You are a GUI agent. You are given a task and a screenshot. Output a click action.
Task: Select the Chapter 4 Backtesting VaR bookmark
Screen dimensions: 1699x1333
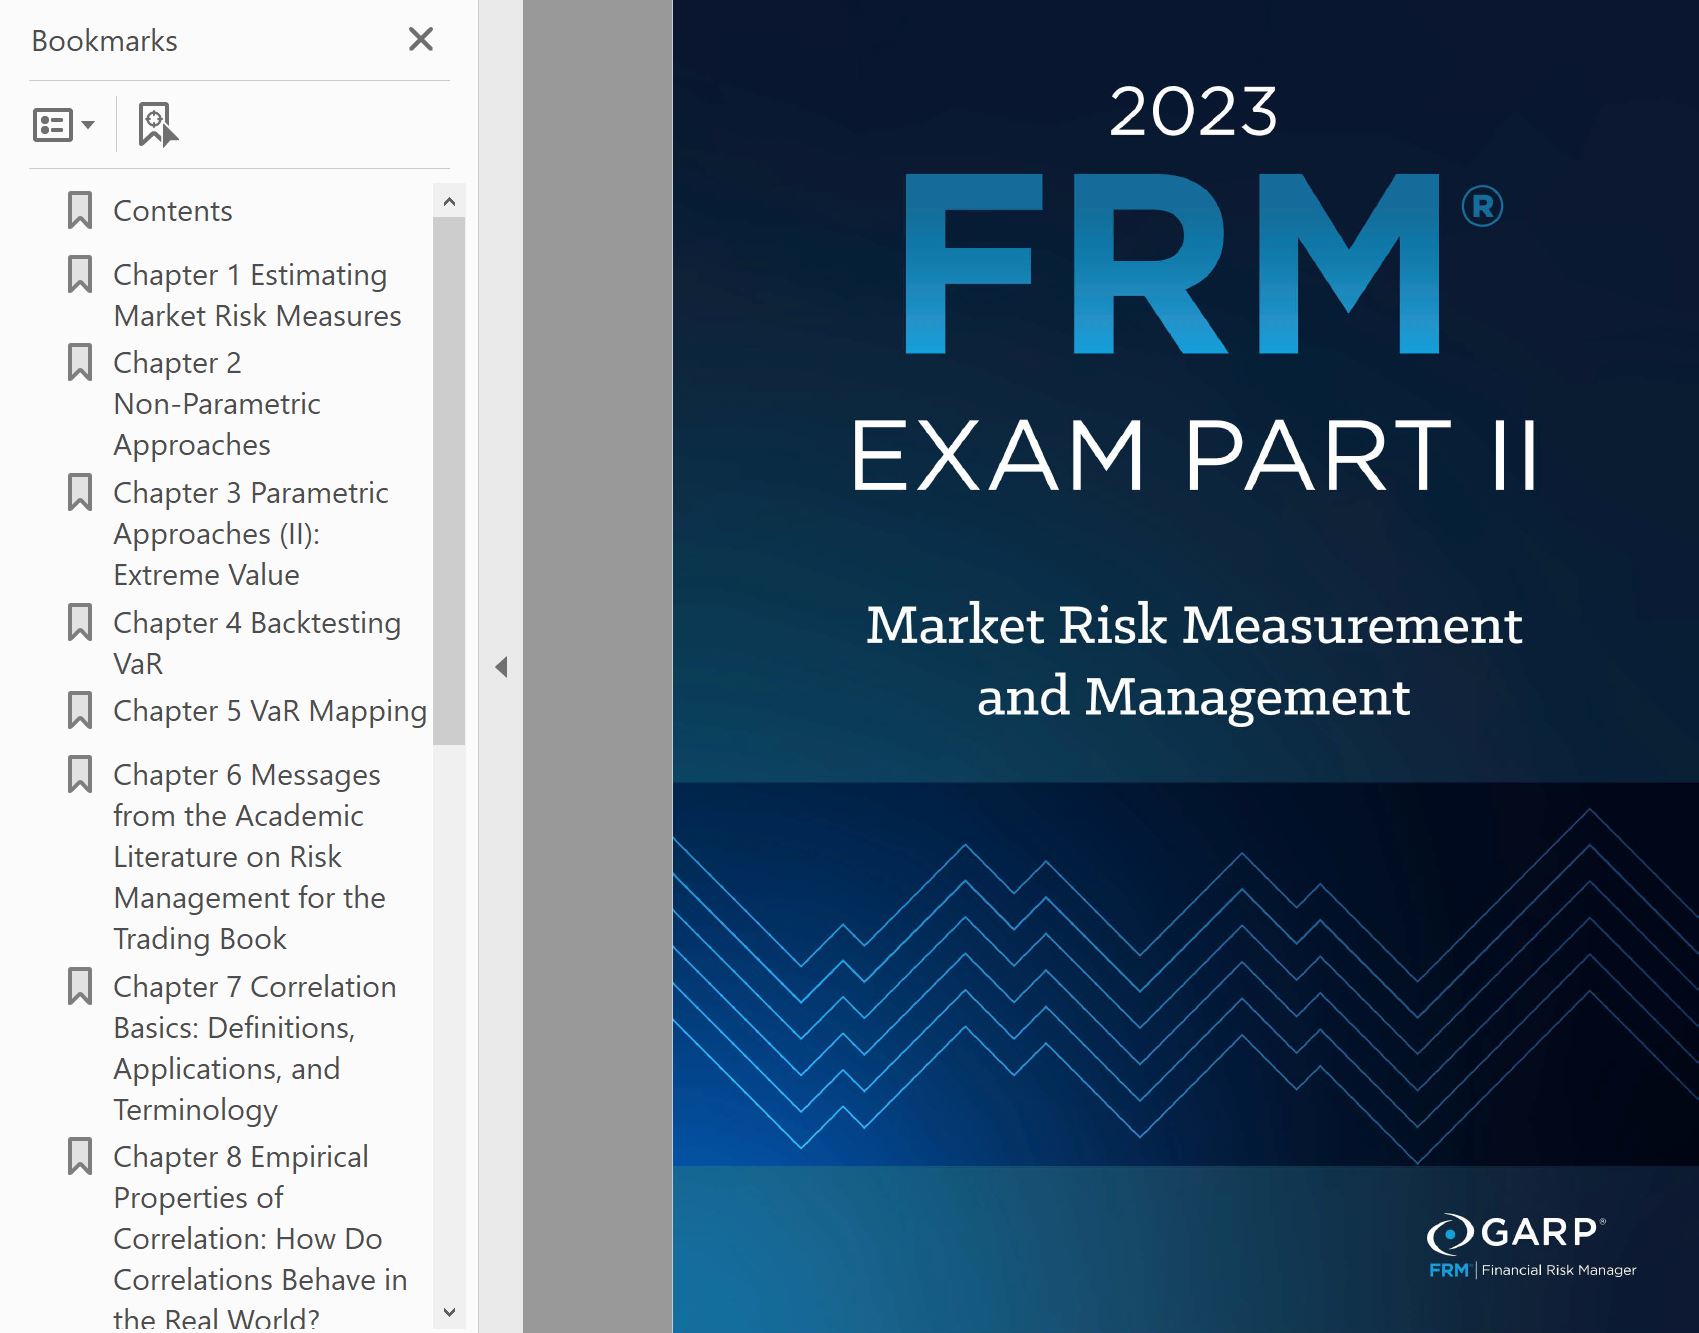point(256,642)
